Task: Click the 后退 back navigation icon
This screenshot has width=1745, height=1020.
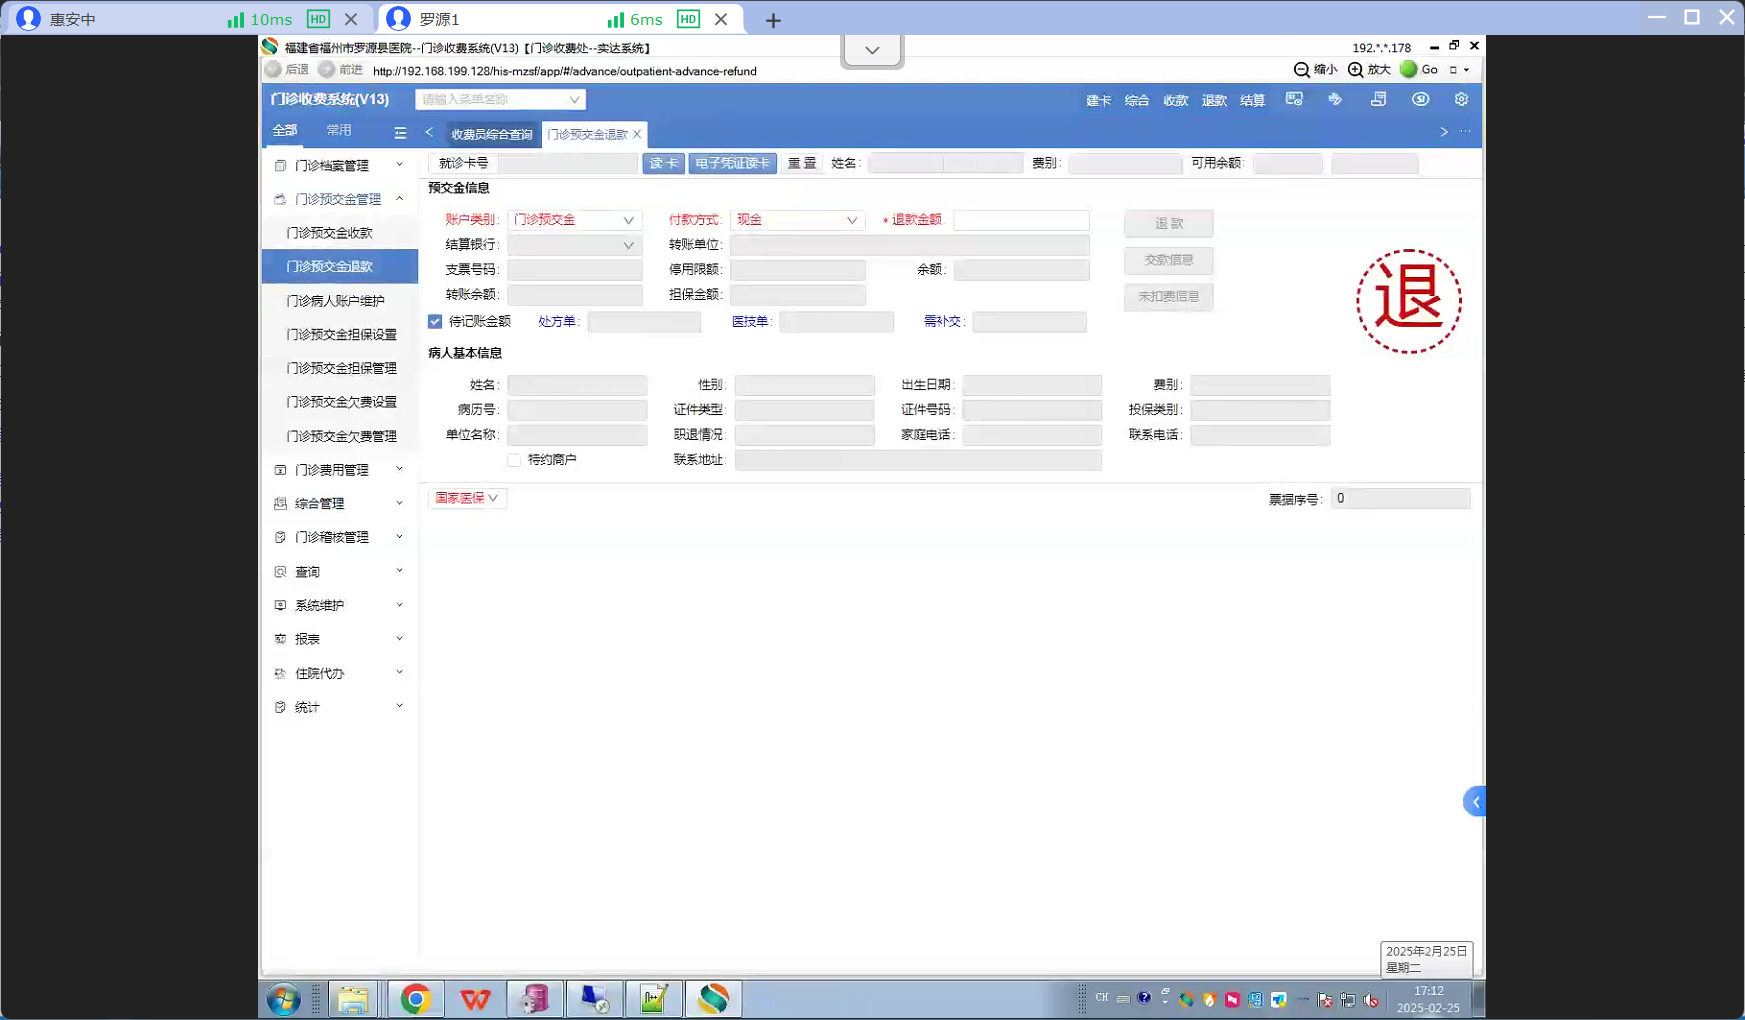Action: click(273, 70)
